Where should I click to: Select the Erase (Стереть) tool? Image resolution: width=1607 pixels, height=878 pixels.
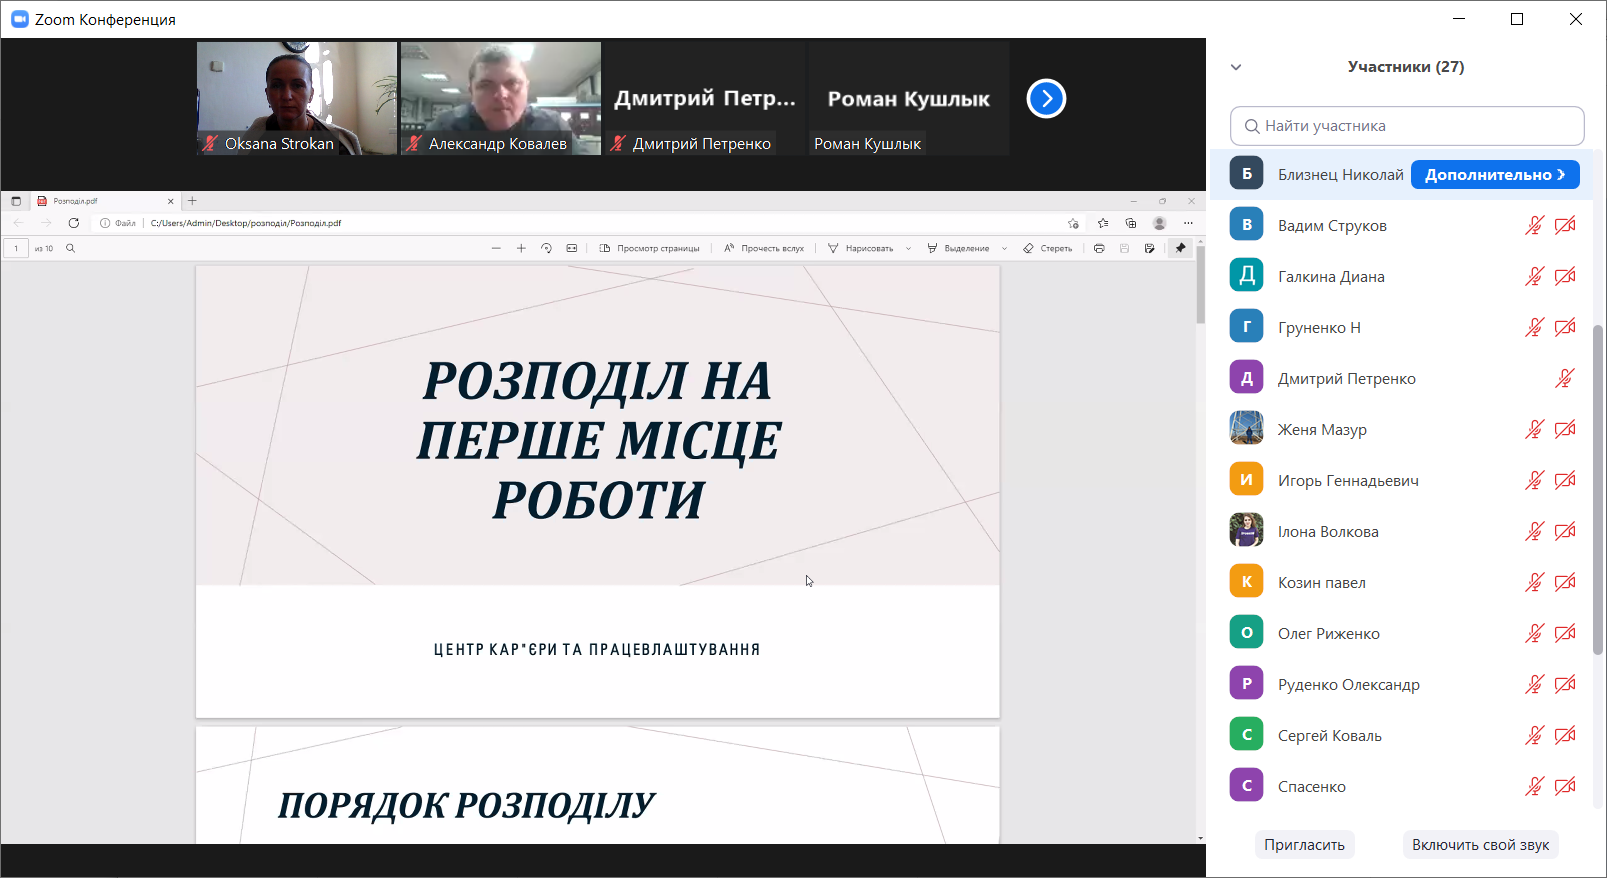[x=1047, y=248]
